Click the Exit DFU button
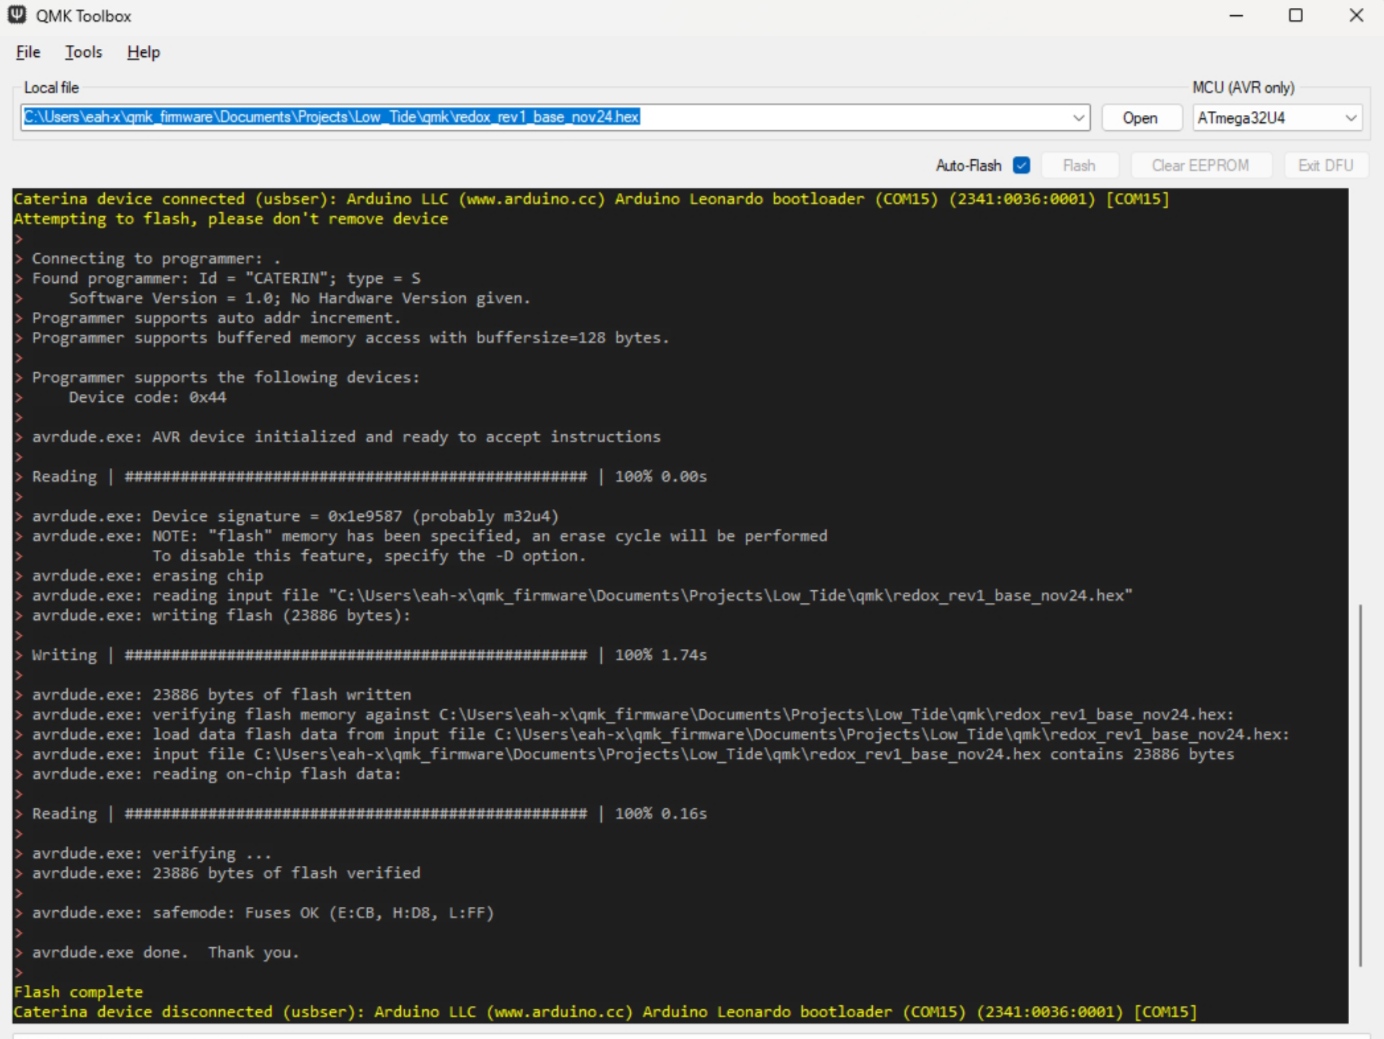The width and height of the screenshot is (1384, 1039). coord(1325,165)
